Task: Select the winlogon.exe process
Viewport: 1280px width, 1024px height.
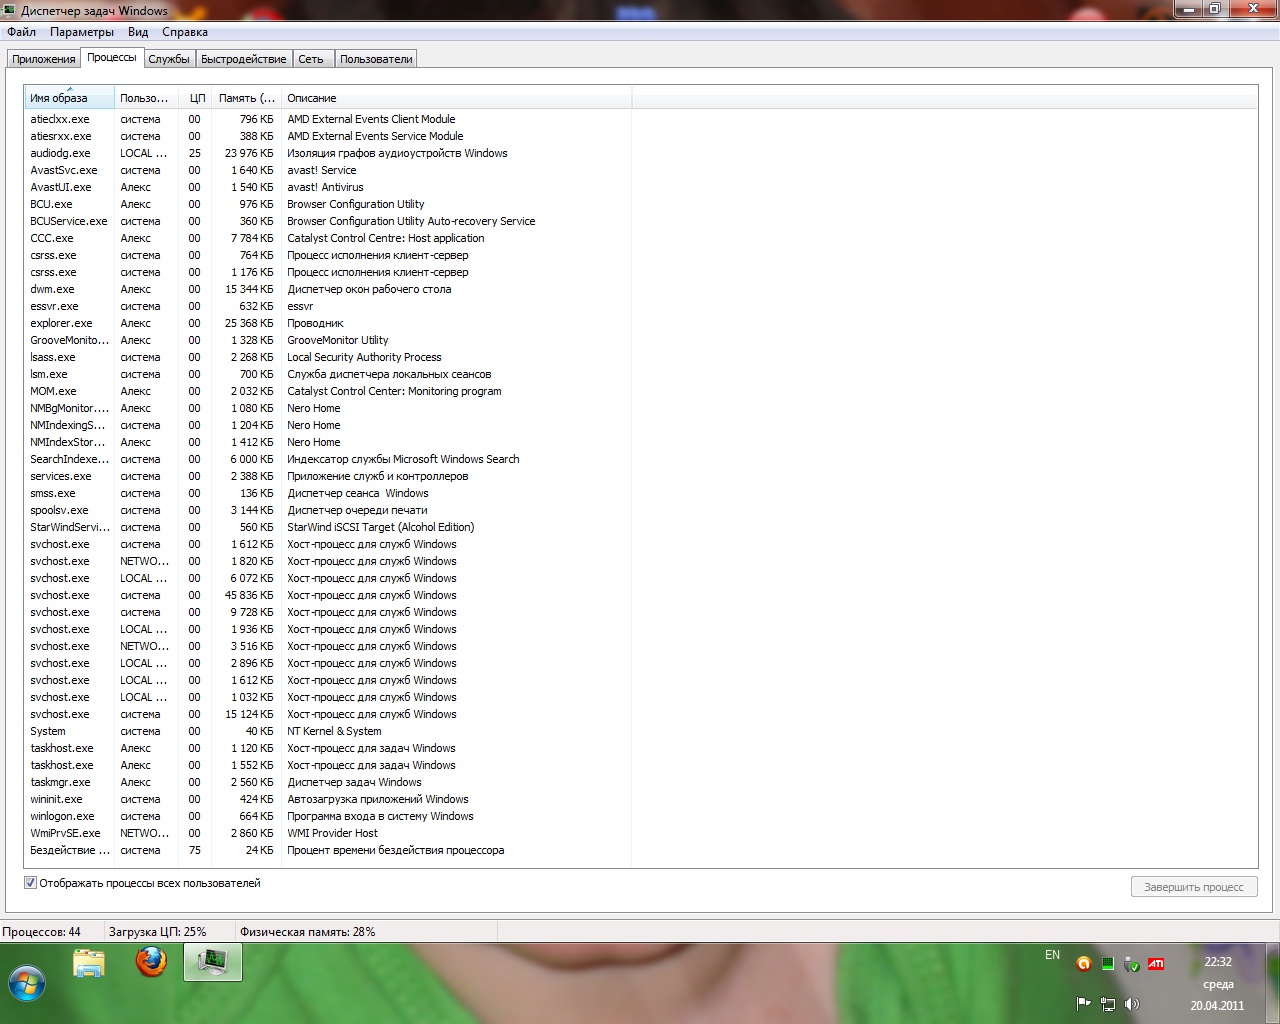Action: [x=328, y=816]
